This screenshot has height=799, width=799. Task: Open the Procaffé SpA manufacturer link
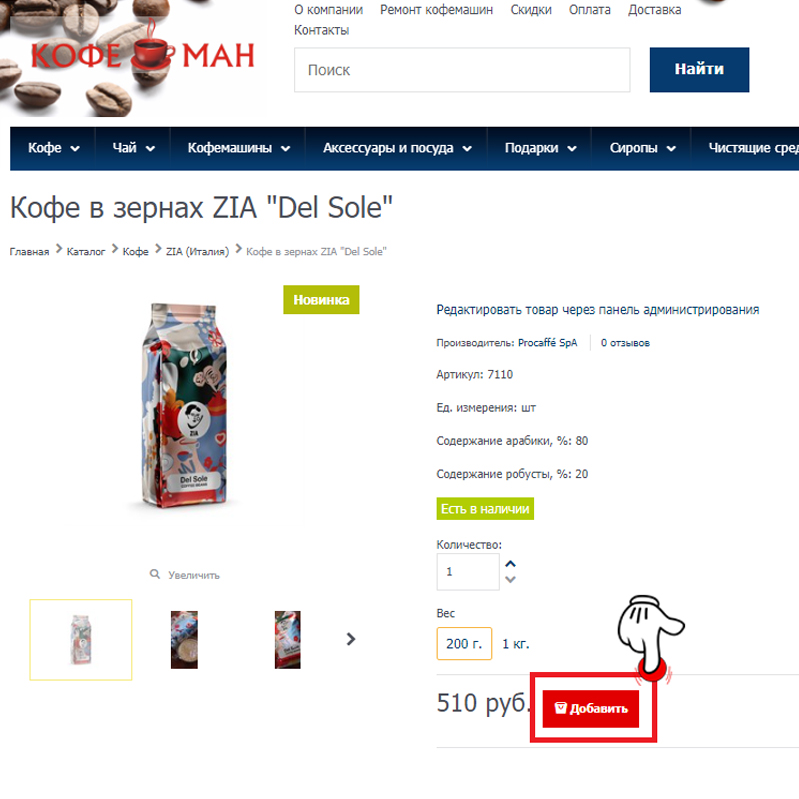[548, 343]
